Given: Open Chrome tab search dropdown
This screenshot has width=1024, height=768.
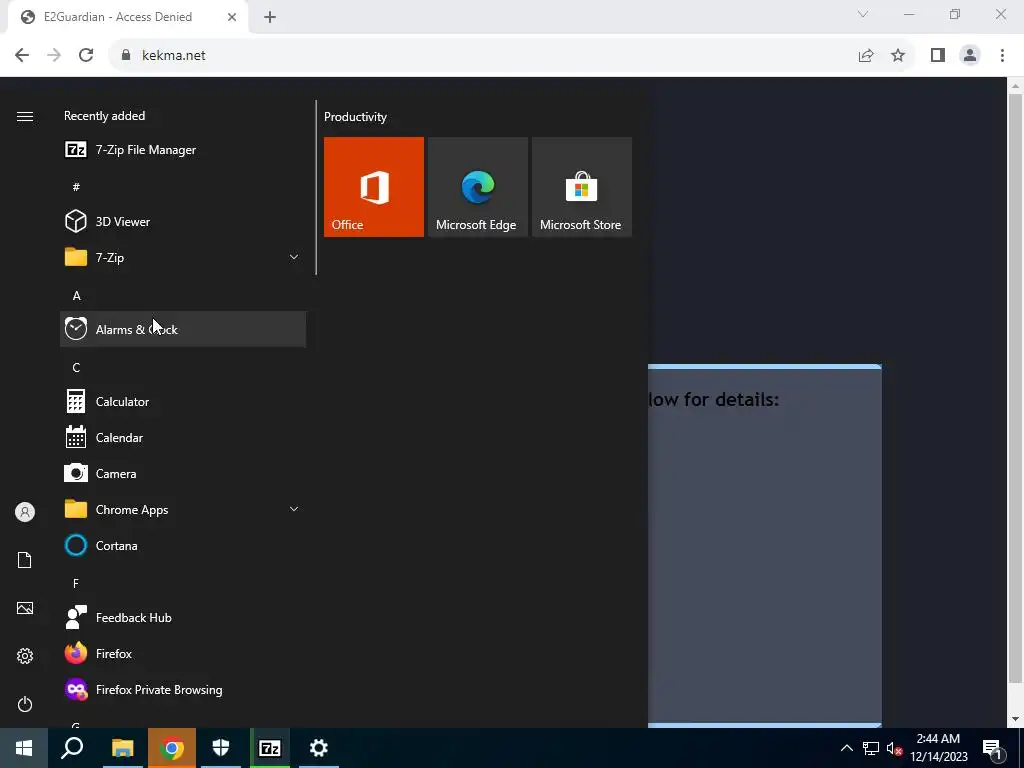Looking at the screenshot, I should pos(863,14).
